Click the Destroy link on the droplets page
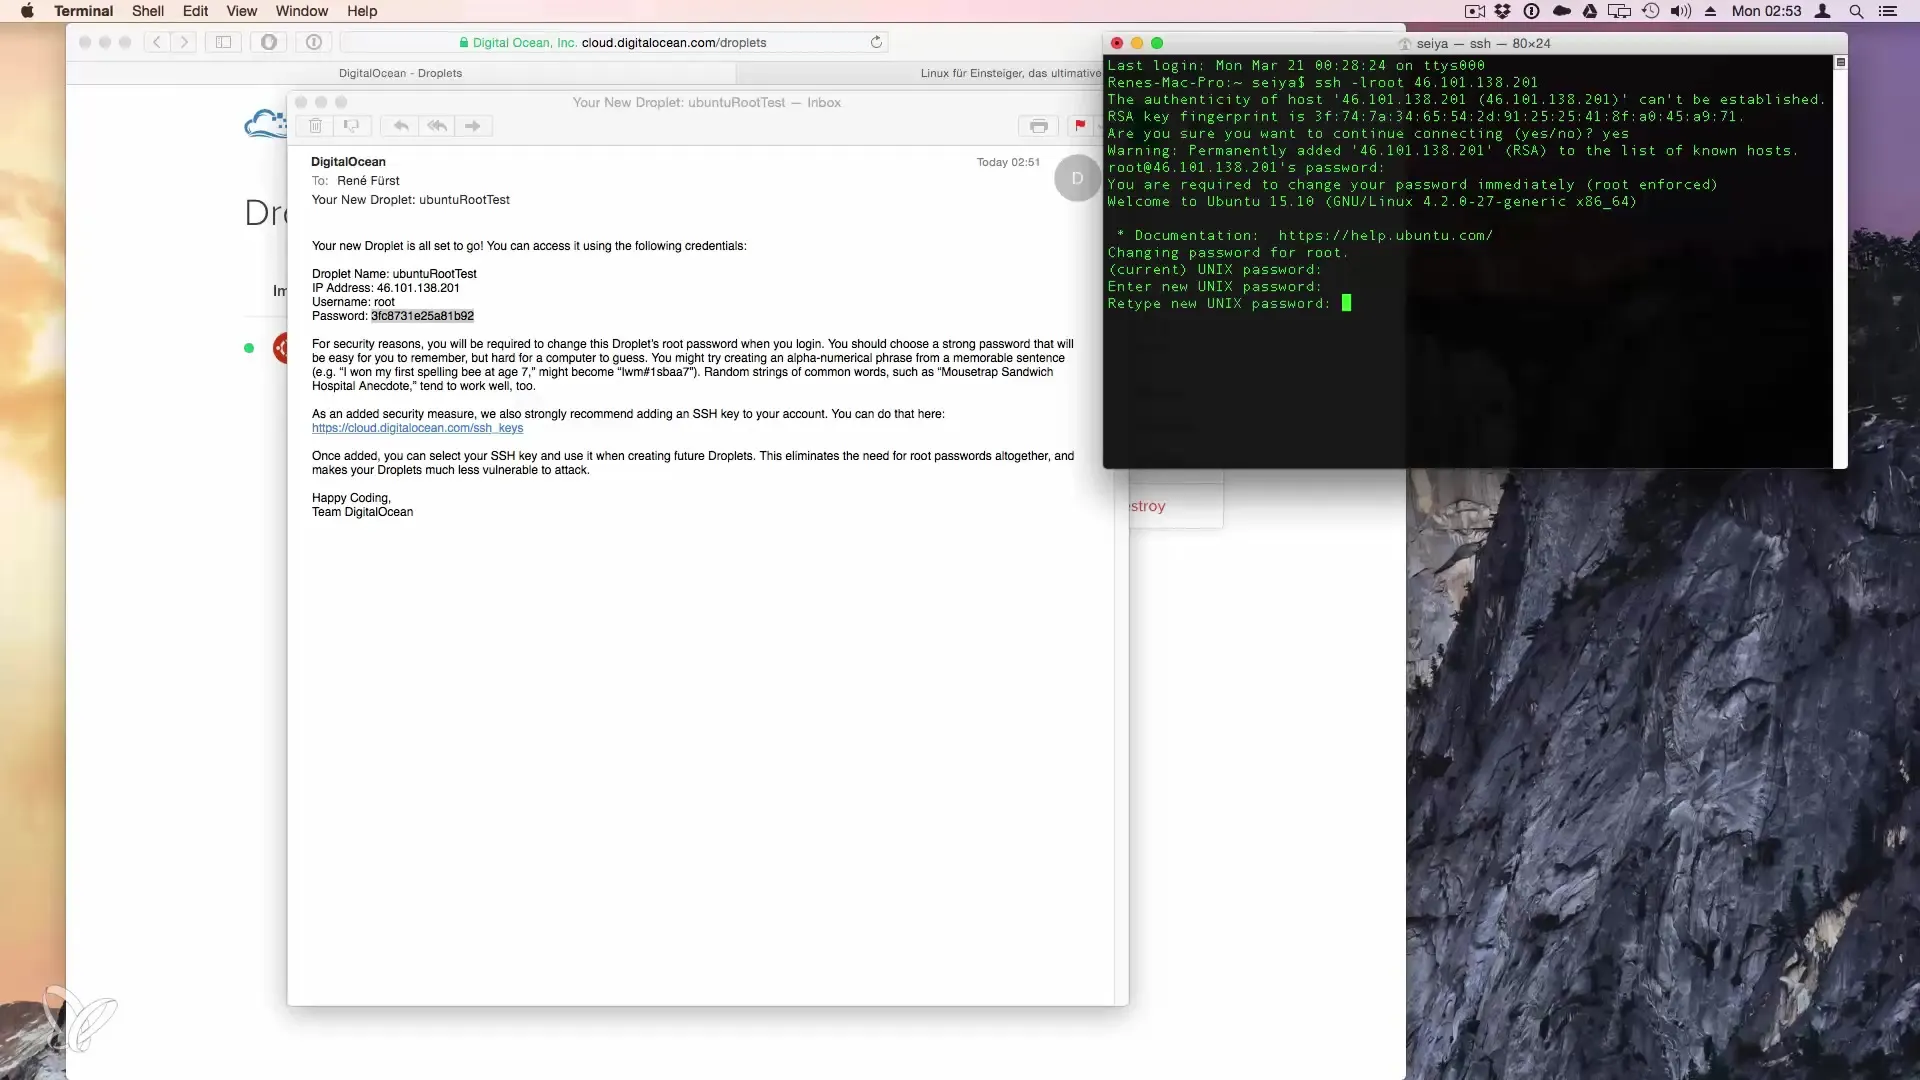Image resolution: width=1920 pixels, height=1080 pixels. point(1148,506)
